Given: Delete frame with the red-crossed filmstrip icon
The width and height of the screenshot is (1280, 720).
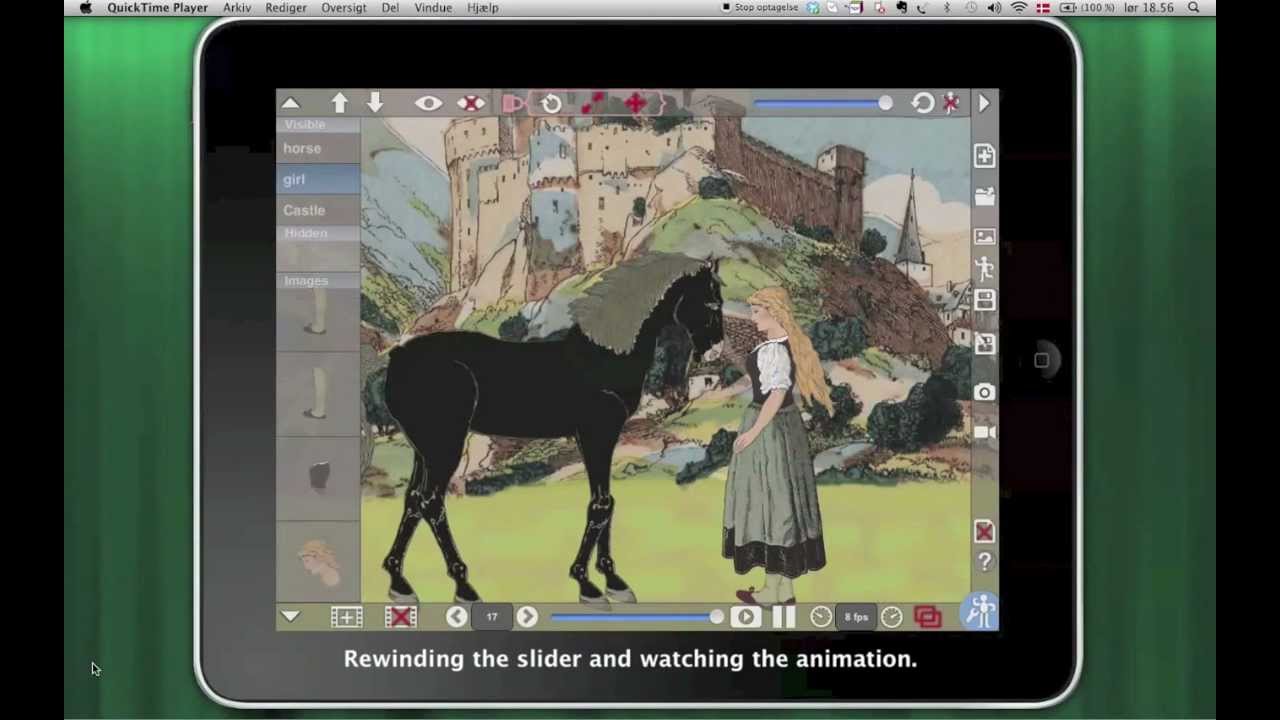Looking at the screenshot, I should pos(401,617).
